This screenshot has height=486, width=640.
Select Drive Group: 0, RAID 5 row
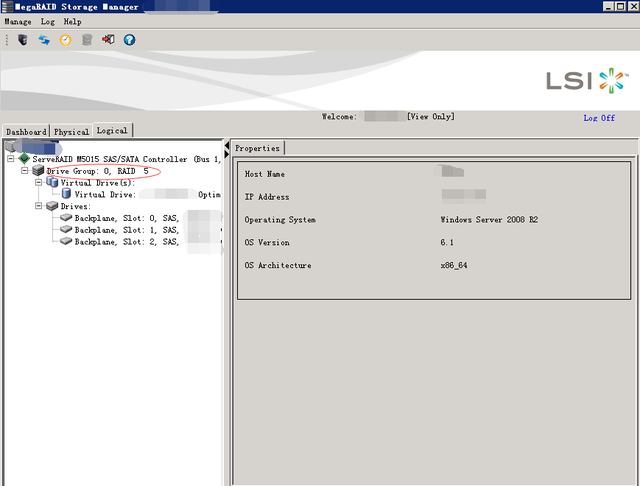98,171
